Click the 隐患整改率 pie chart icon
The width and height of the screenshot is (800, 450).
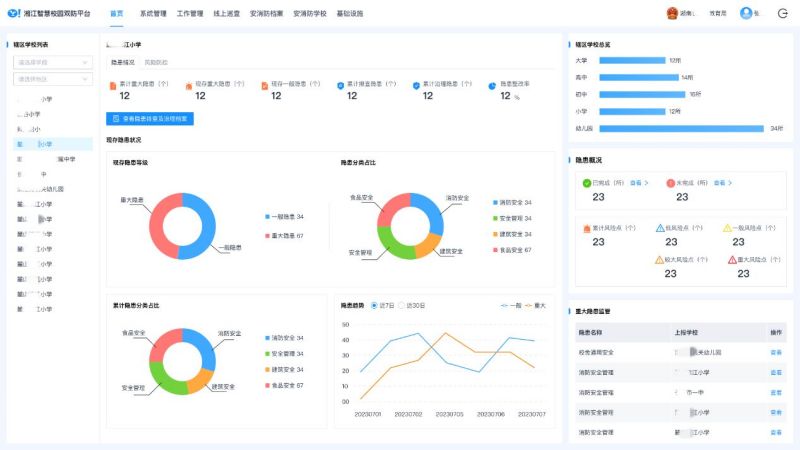click(x=492, y=85)
